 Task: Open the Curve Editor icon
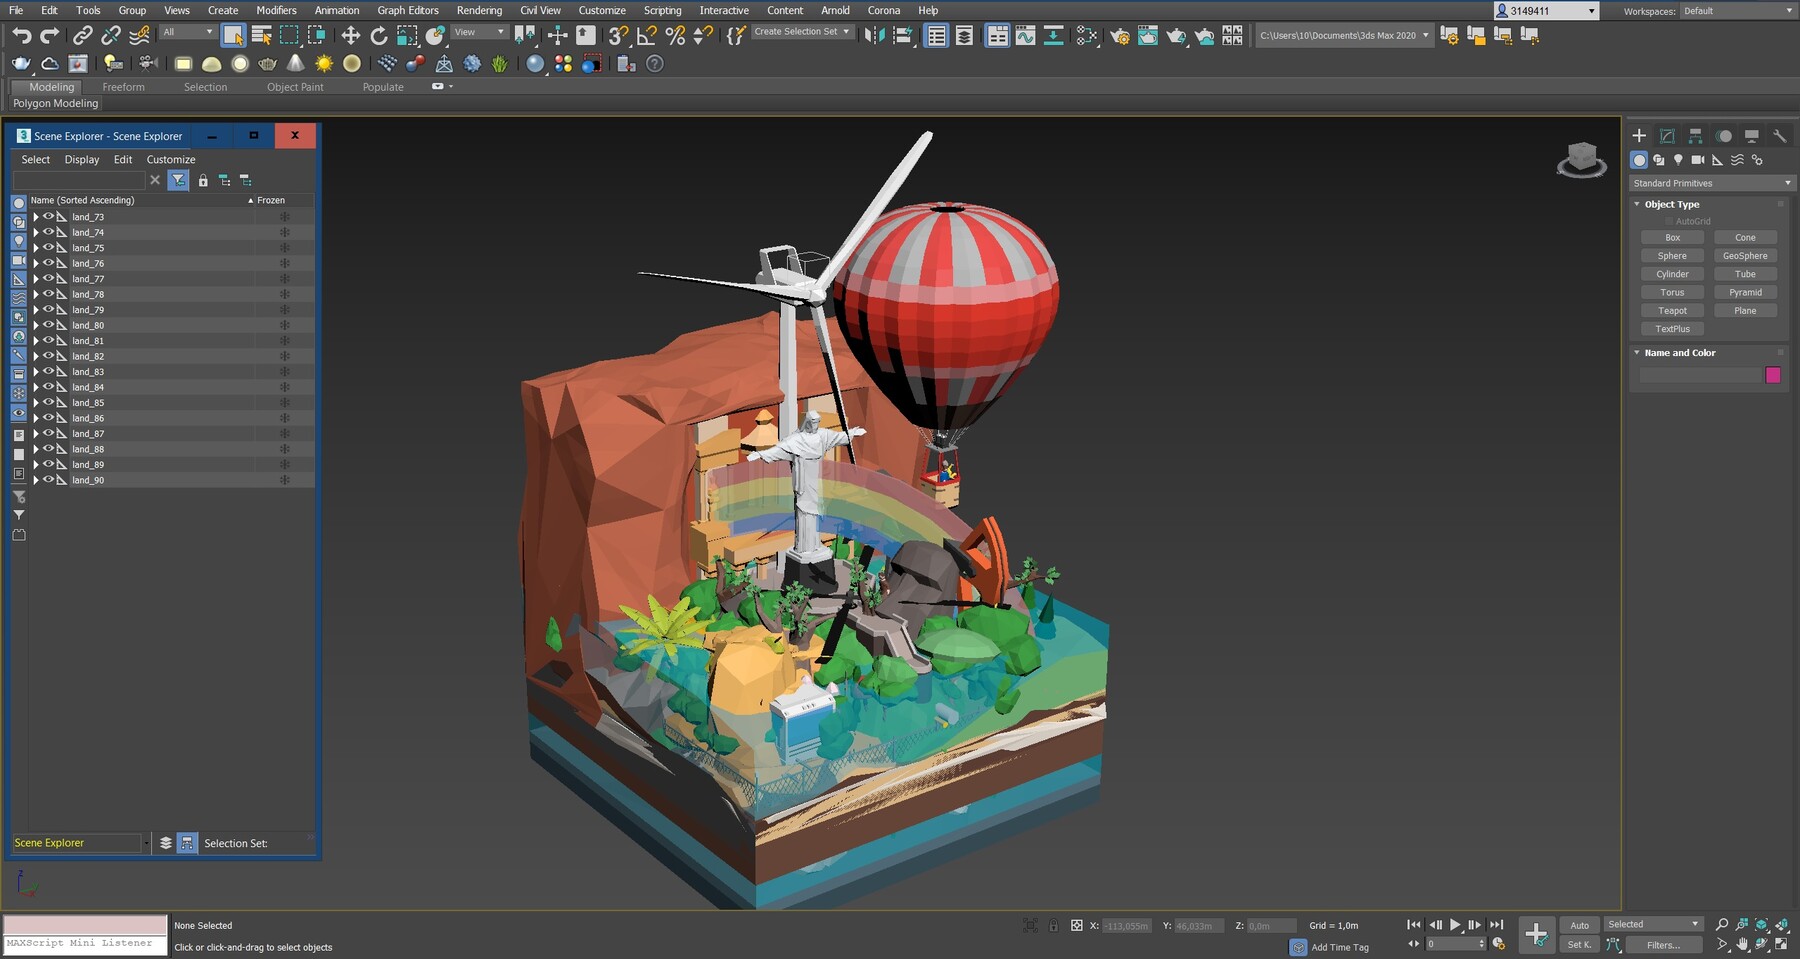(1025, 36)
